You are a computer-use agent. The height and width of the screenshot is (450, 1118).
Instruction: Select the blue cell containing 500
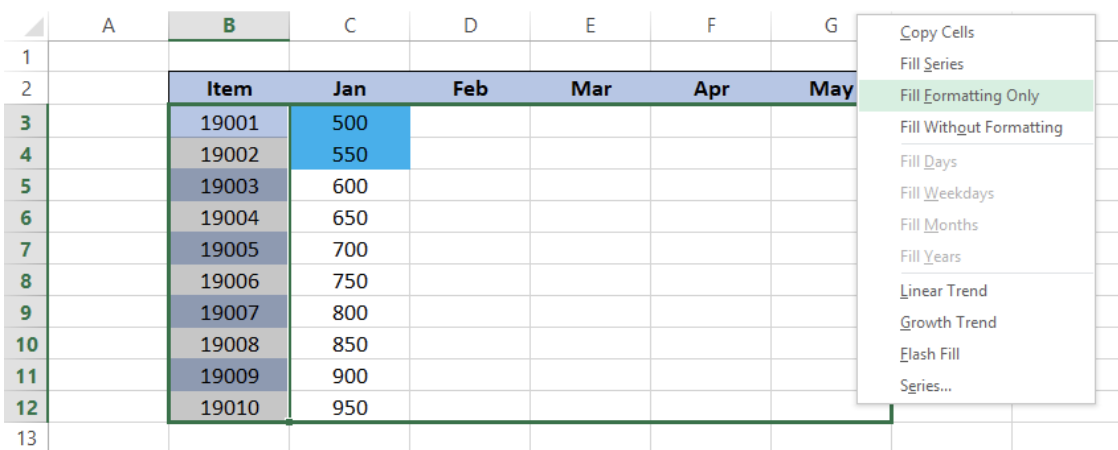350,123
